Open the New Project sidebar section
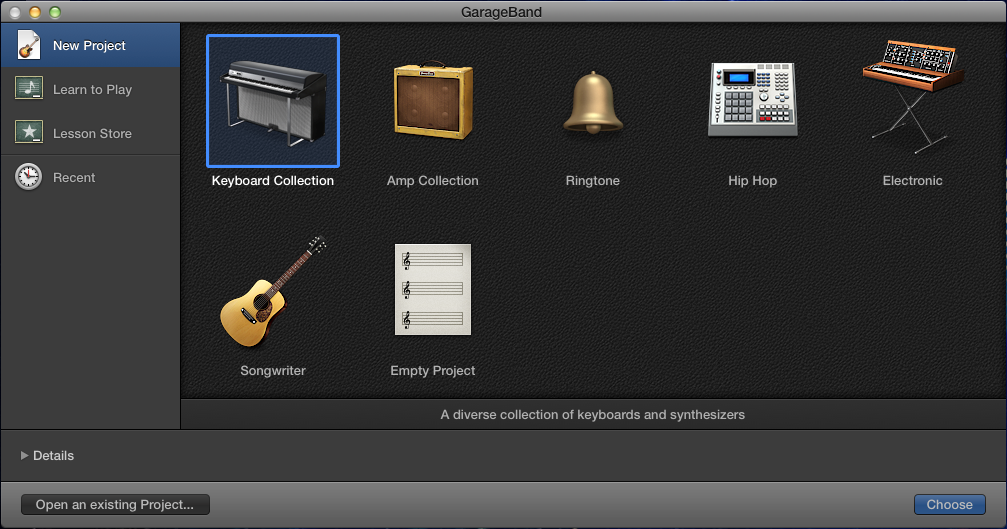This screenshot has width=1007, height=529. pyautogui.click(x=91, y=45)
